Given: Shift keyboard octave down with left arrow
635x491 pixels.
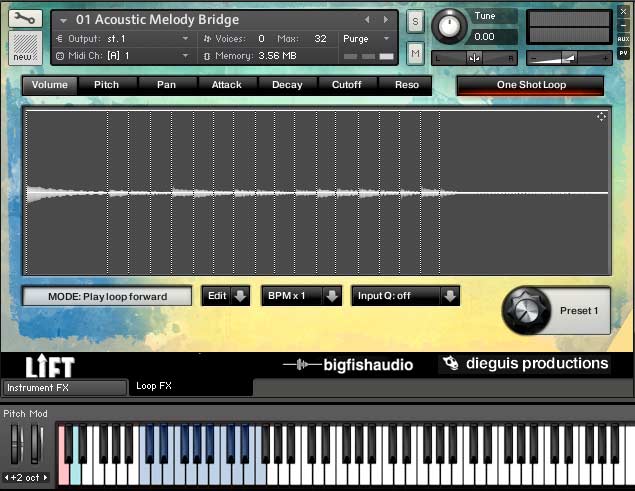Looking at the screenshot, I should (x=6, y=478).
